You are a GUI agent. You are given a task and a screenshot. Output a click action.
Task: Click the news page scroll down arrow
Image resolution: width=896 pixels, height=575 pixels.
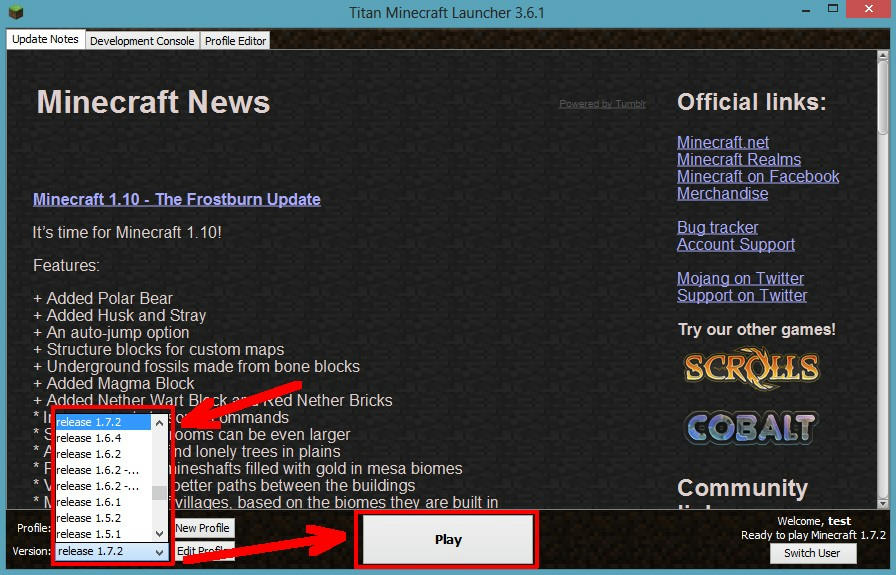tap(883, 503)
